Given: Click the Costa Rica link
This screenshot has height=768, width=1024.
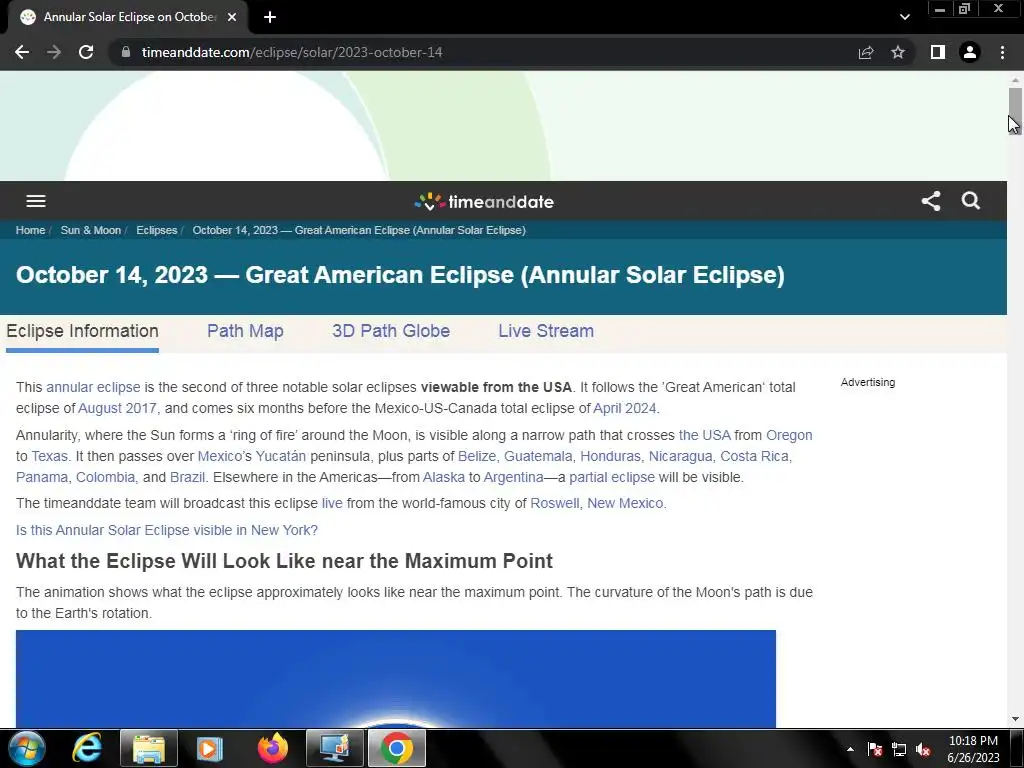Looking at the screenshot, I should 754,456.
